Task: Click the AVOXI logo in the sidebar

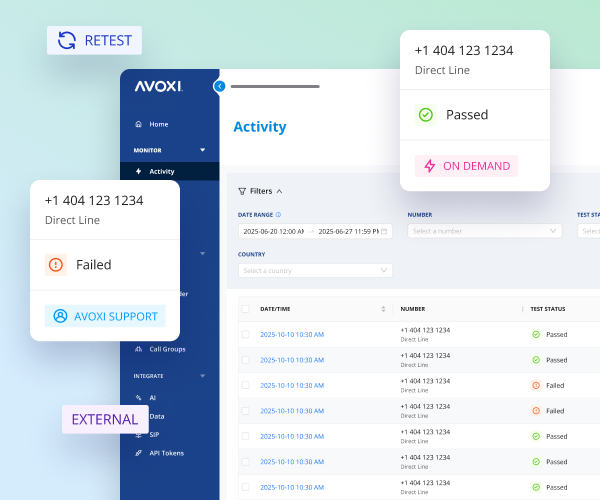Action: 155,86
